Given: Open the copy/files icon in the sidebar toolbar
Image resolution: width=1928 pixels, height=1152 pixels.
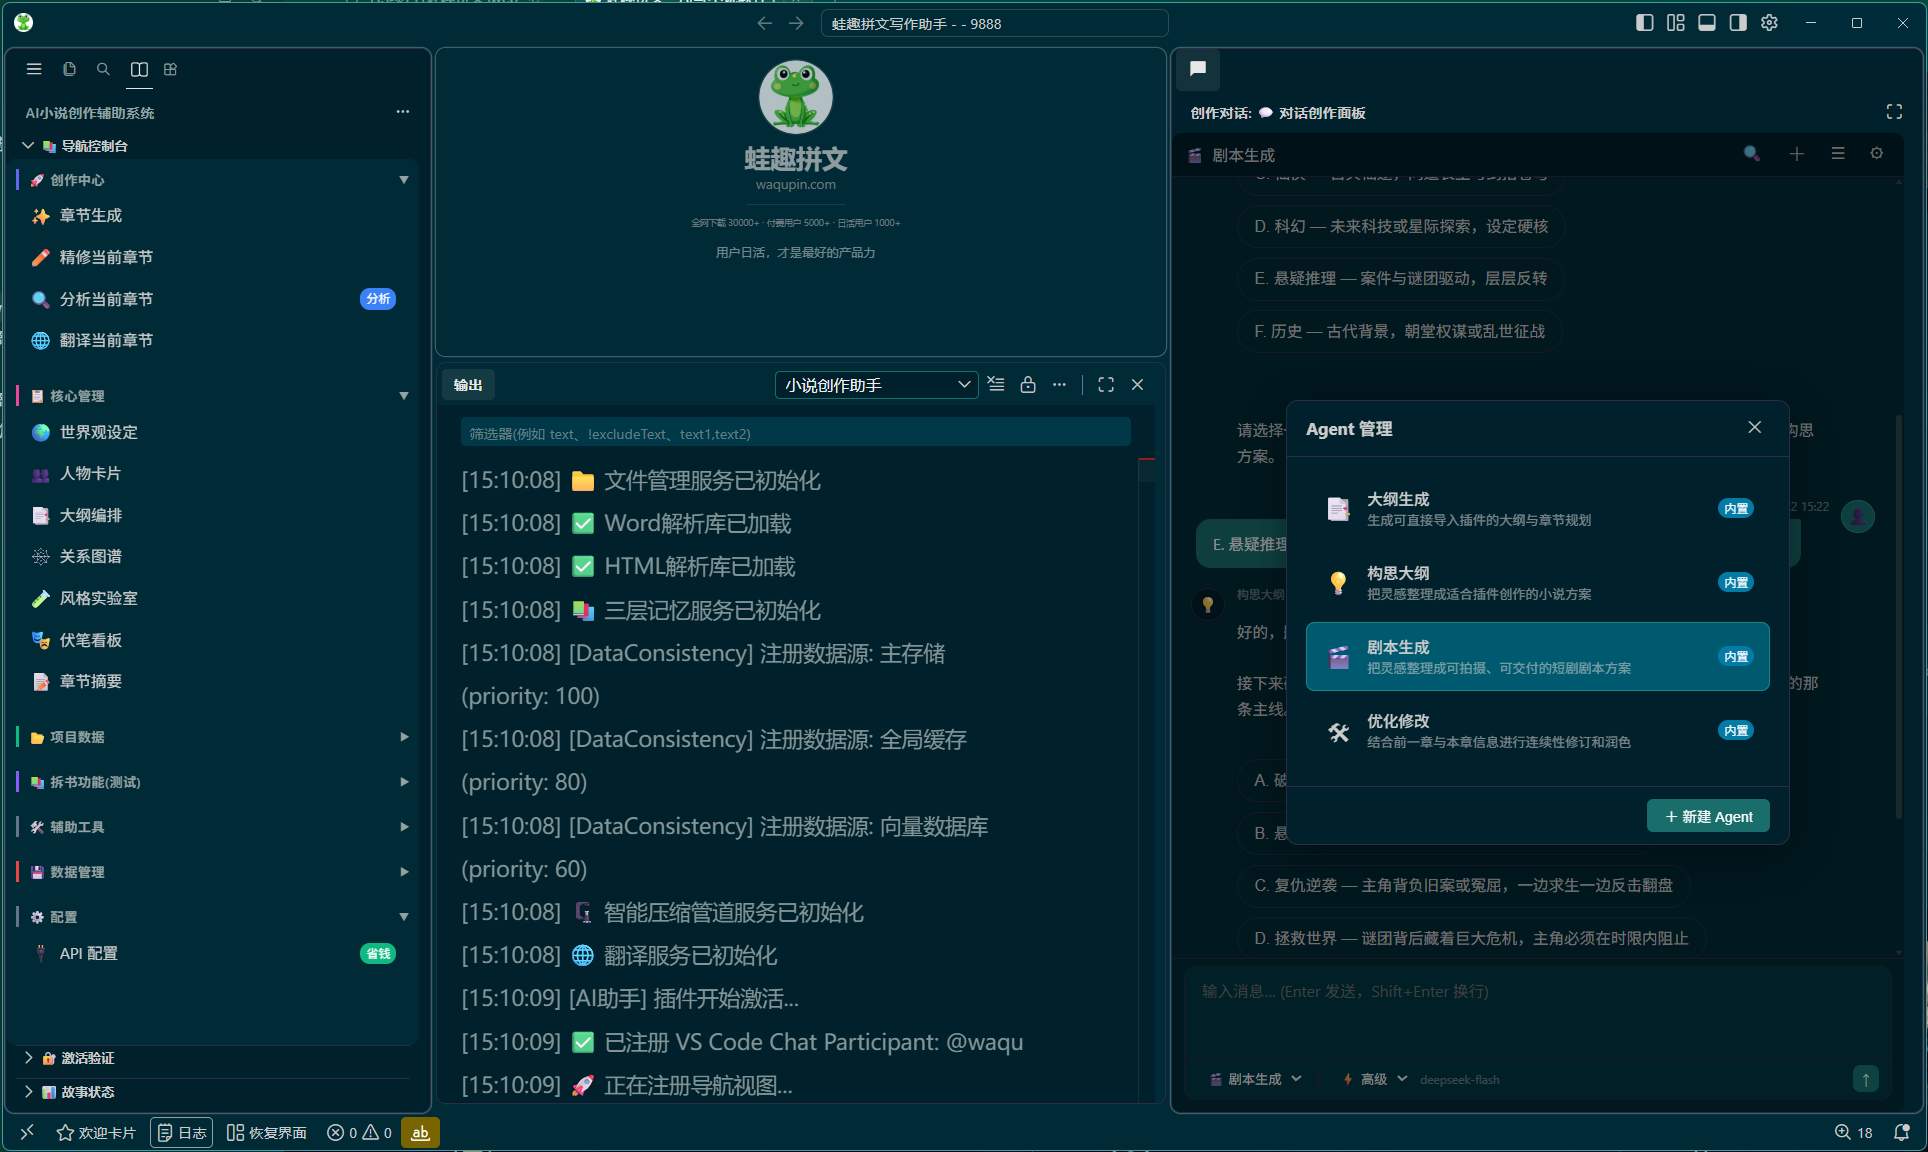Looking at the screenshot, I should coord(69,69).
